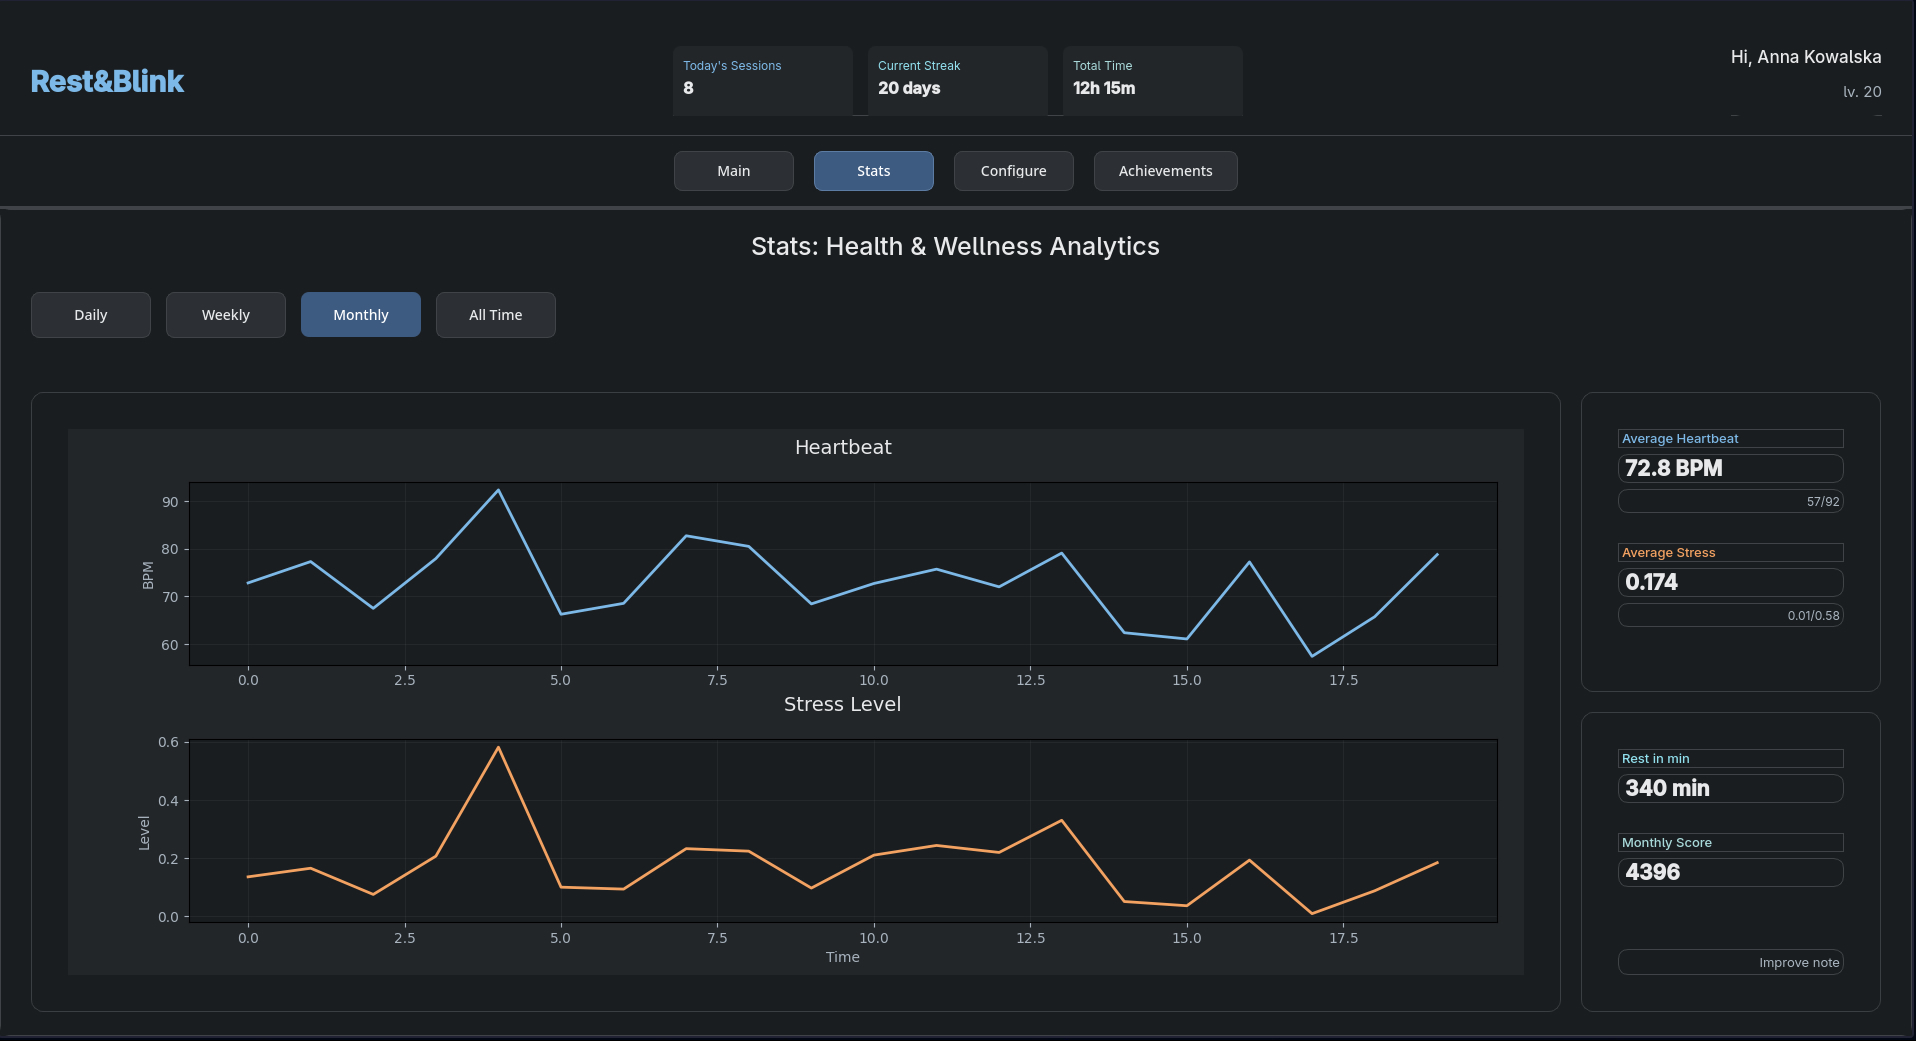Open the Main tab
1916x1041 pixels.
733,171
